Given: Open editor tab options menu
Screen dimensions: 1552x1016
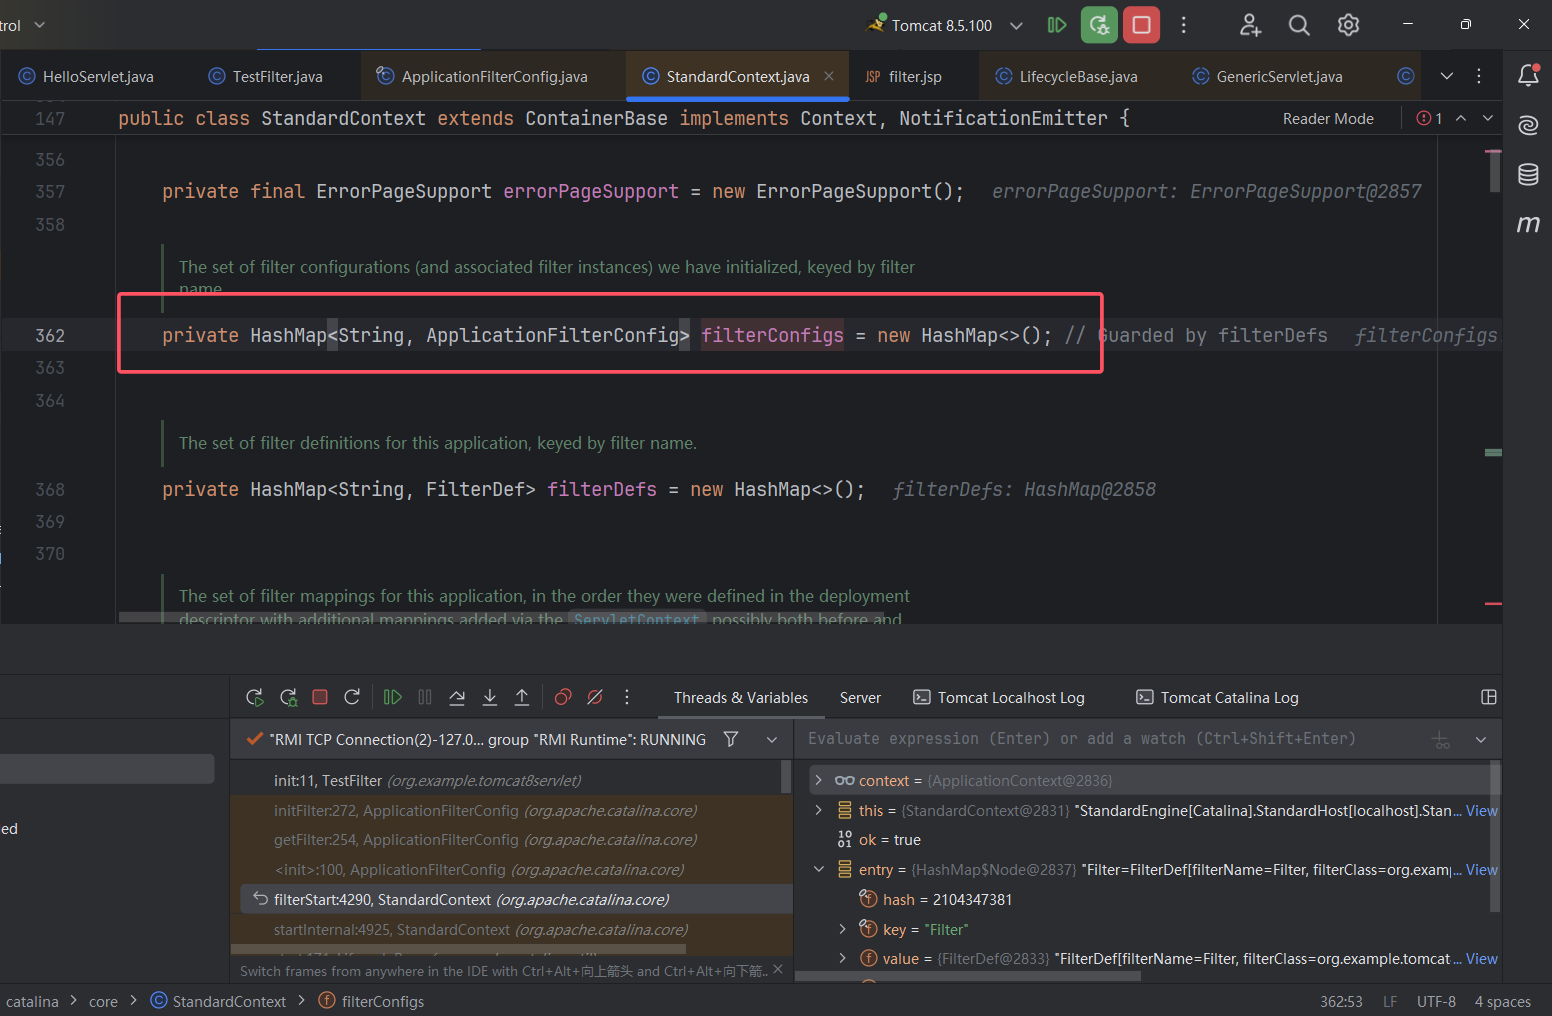Looking at the screenshot, I should (1479, 76).
